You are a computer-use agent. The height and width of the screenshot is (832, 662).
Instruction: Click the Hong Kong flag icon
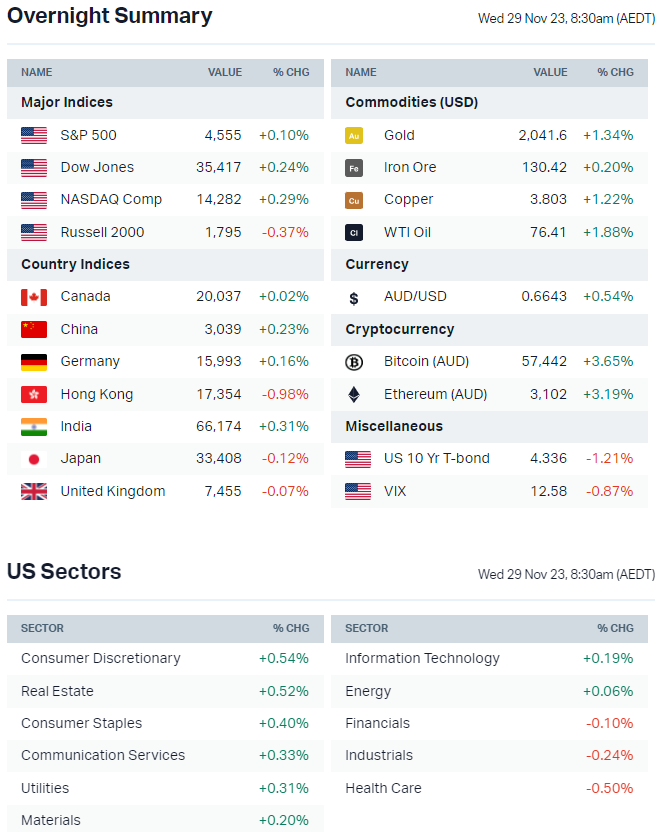[x=34, y=394]
